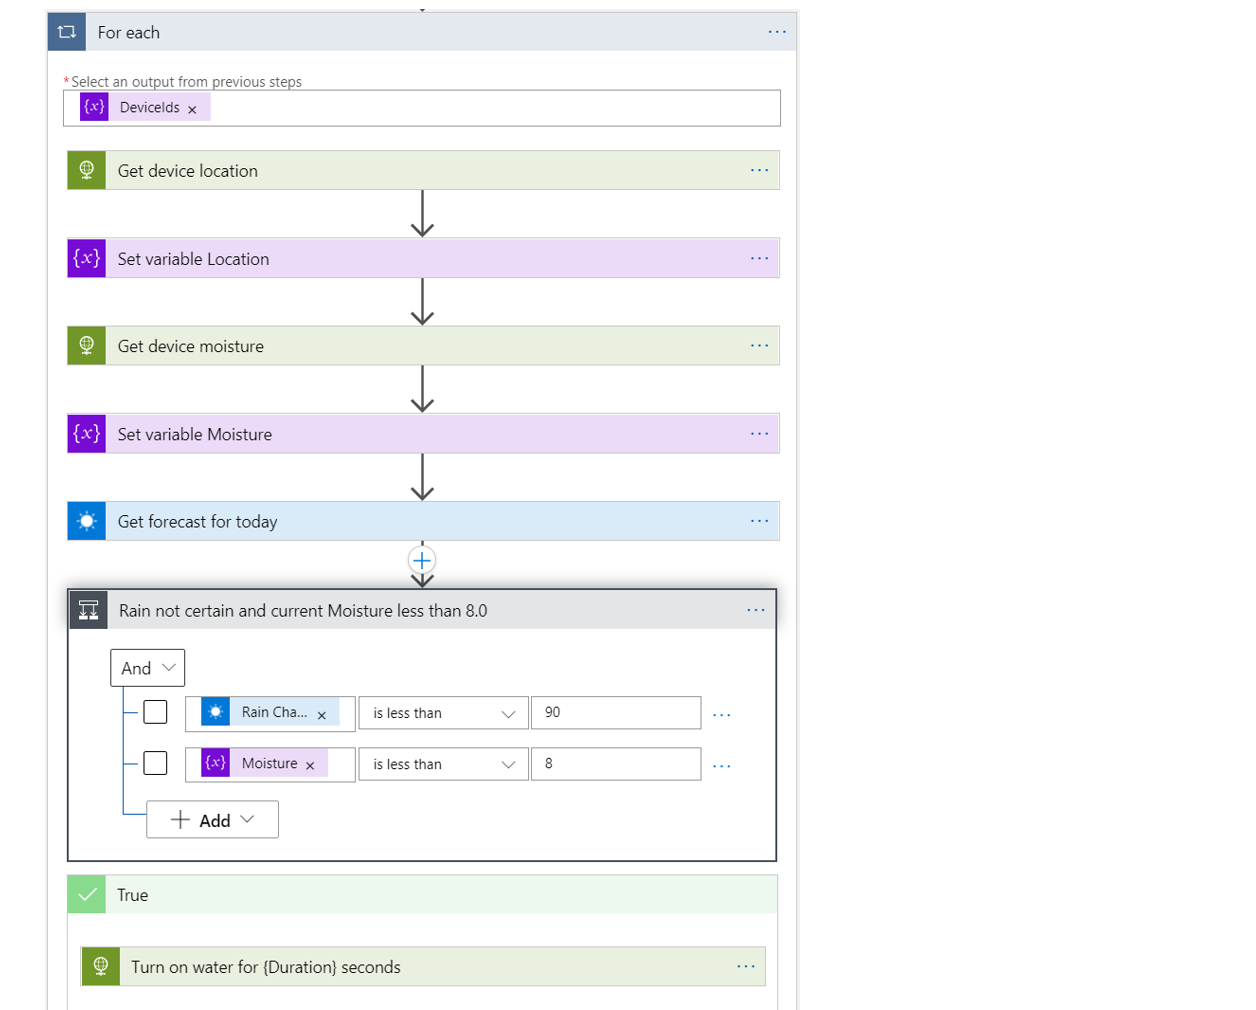The image size is (1256, 1010).
Task: Open the And operator dropdown
Action: 148,668
